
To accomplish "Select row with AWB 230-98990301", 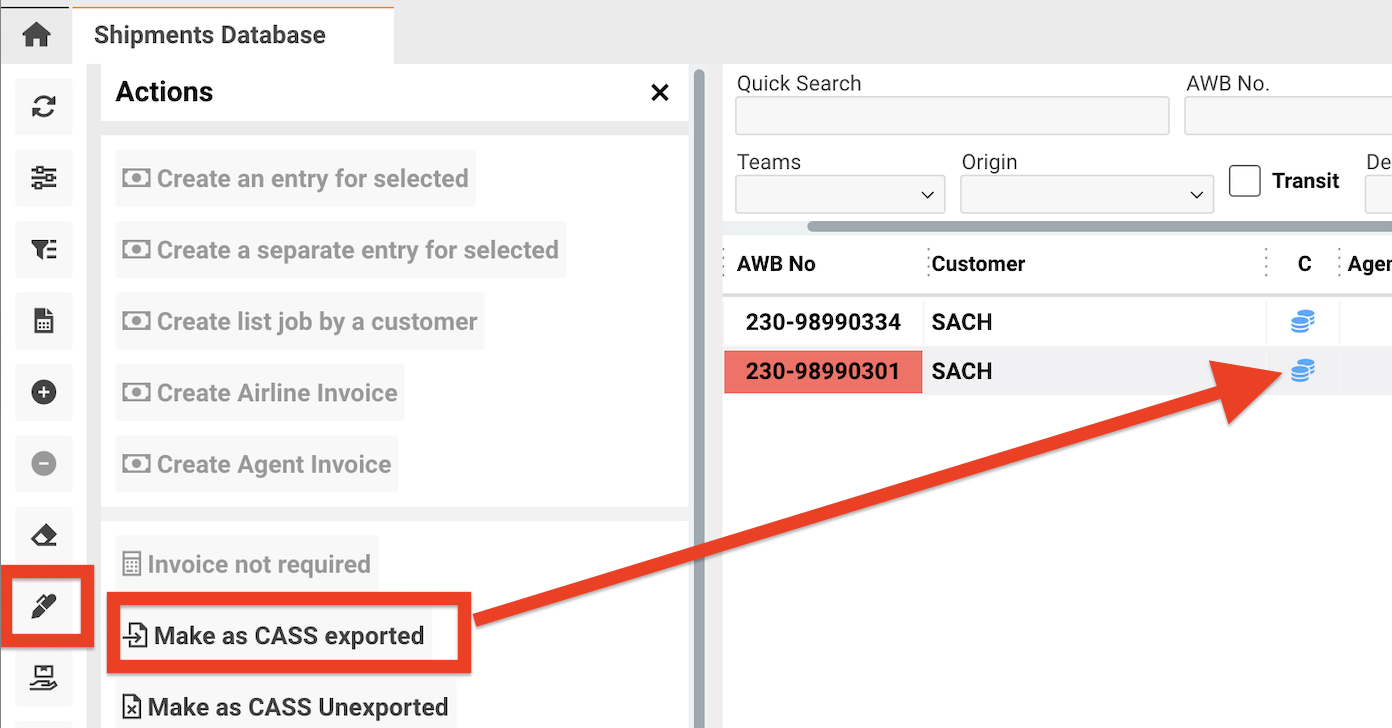I will [x=823, y=371].
